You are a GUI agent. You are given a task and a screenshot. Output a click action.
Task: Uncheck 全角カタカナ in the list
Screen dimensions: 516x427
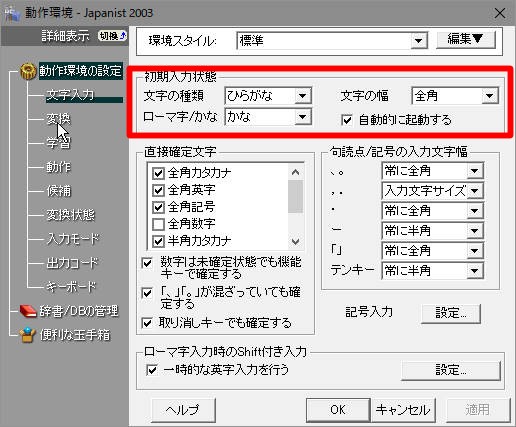coord(158,173)
